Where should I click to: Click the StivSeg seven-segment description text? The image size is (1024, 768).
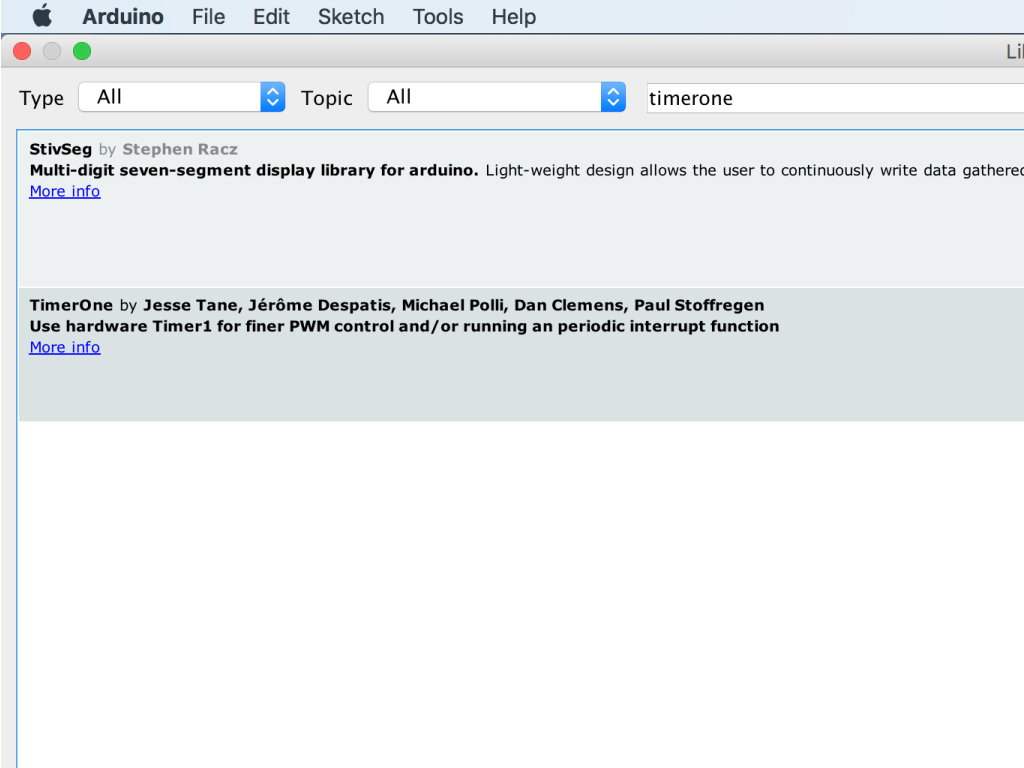click(254, 170)
